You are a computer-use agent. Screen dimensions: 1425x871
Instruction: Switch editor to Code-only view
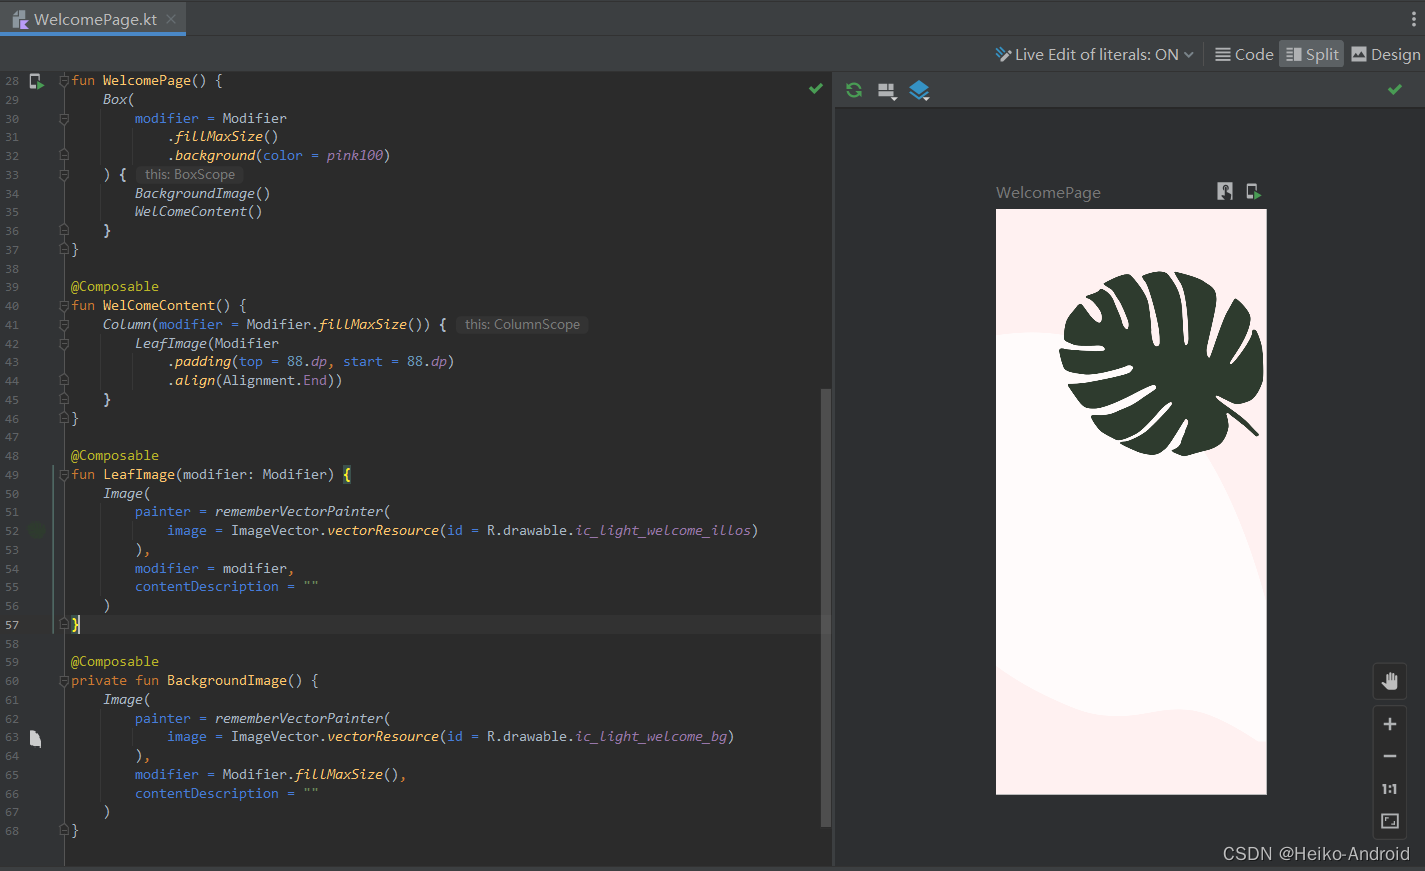click(1244, 54)
